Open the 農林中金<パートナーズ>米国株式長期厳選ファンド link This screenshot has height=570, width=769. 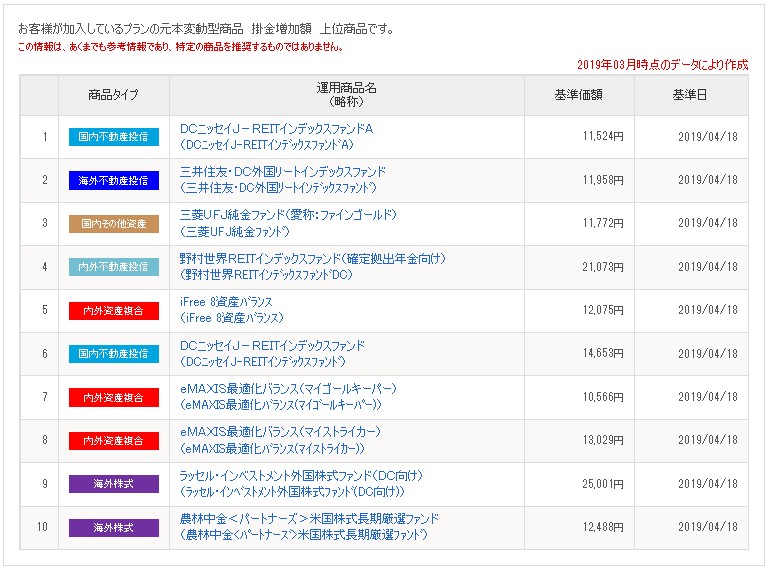(309, 519)
